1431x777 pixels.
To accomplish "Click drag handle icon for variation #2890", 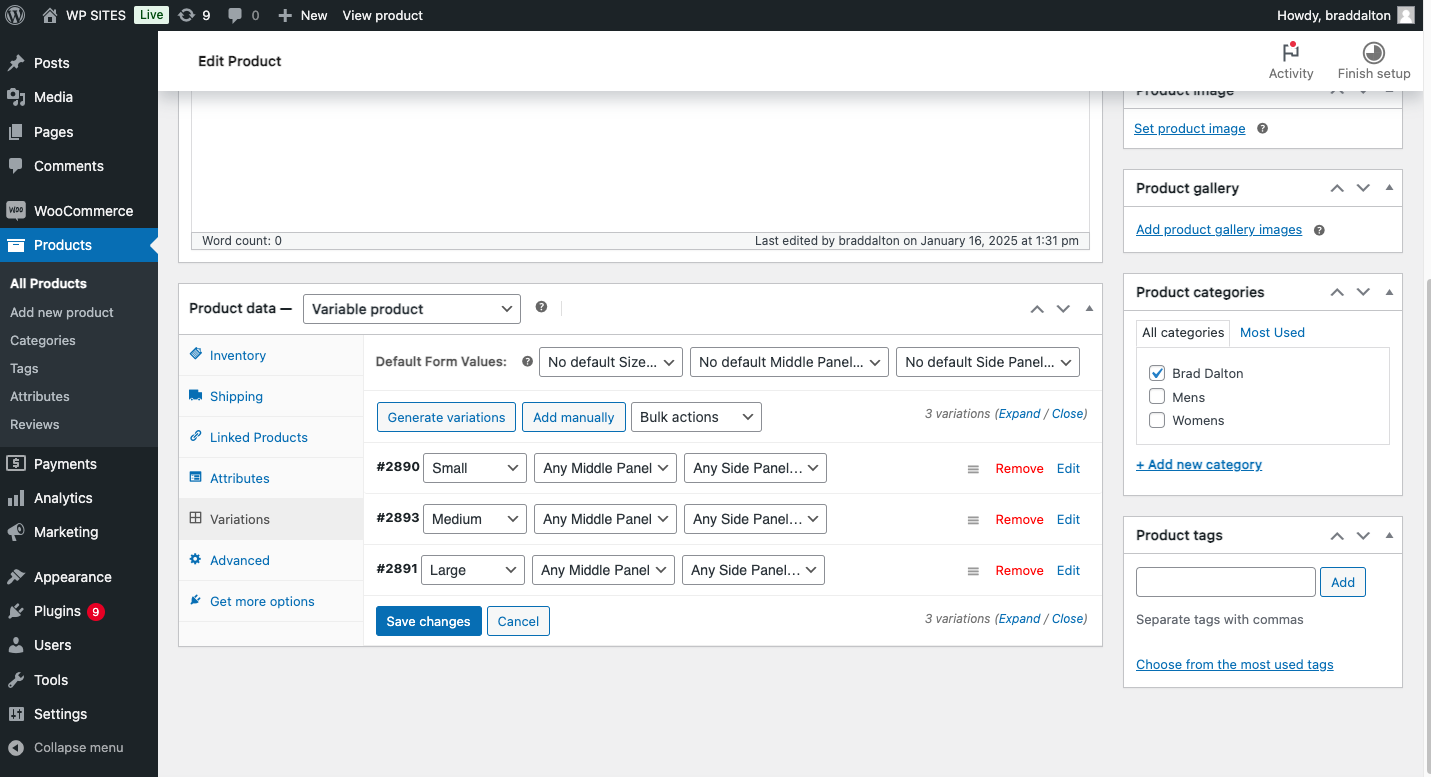I will (973, 469).
